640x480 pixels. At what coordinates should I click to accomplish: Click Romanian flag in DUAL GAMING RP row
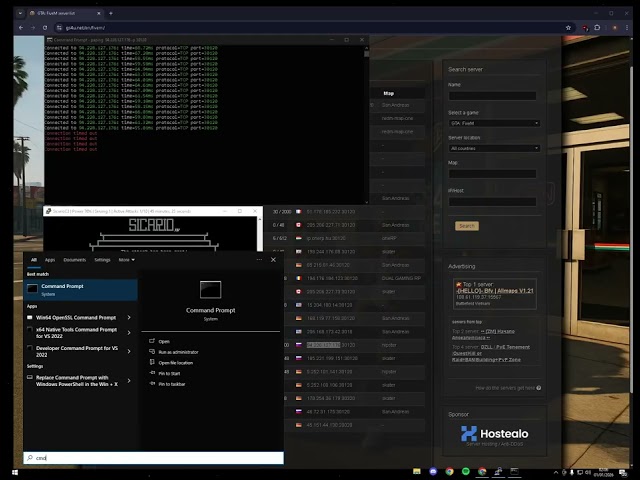tap(298, 278)
